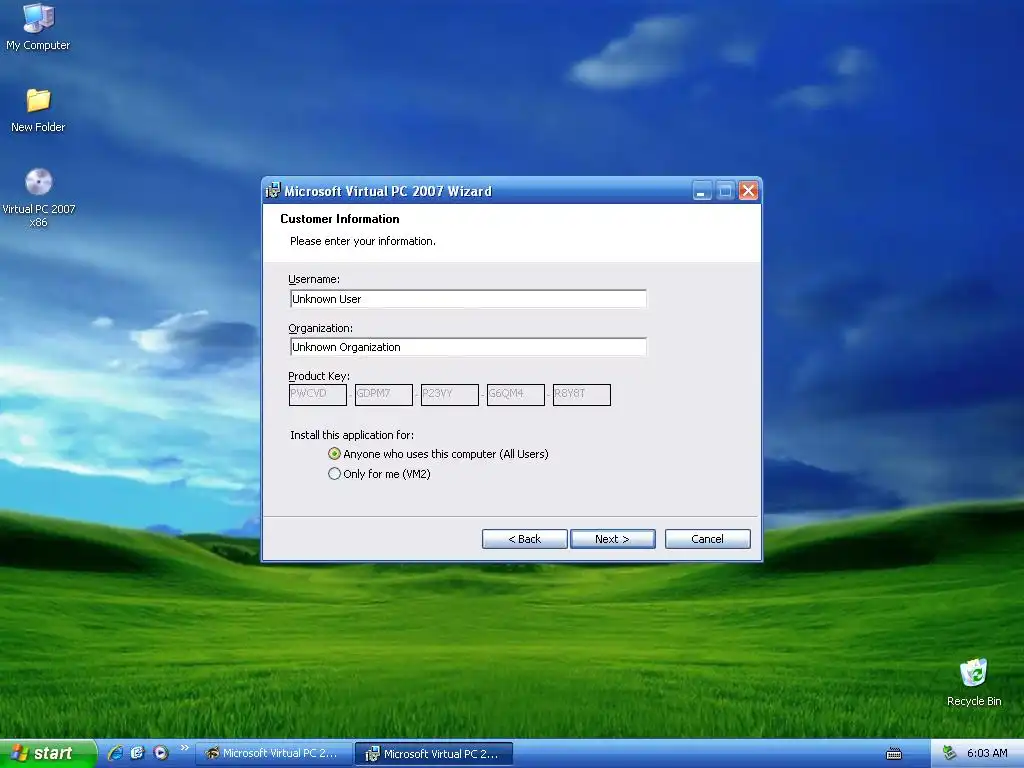Switch to second Microsoft Virtual PC taskbar button
1024x768 pixels.
click(434, 753)
